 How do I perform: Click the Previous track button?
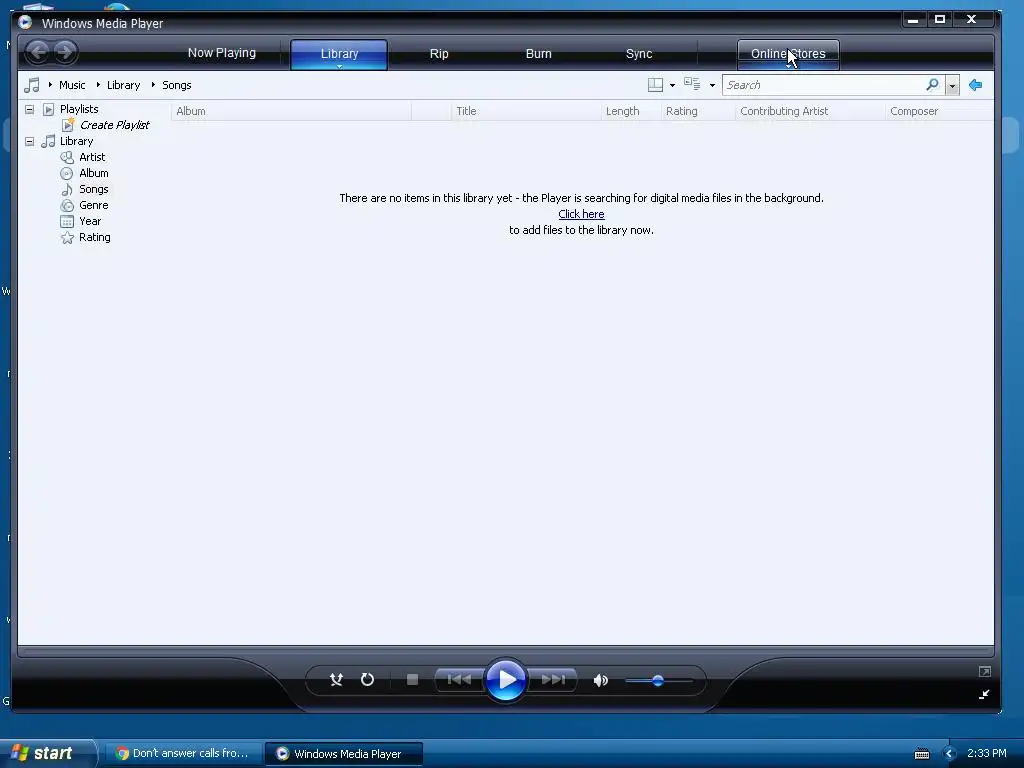click(x=459, y=680)
